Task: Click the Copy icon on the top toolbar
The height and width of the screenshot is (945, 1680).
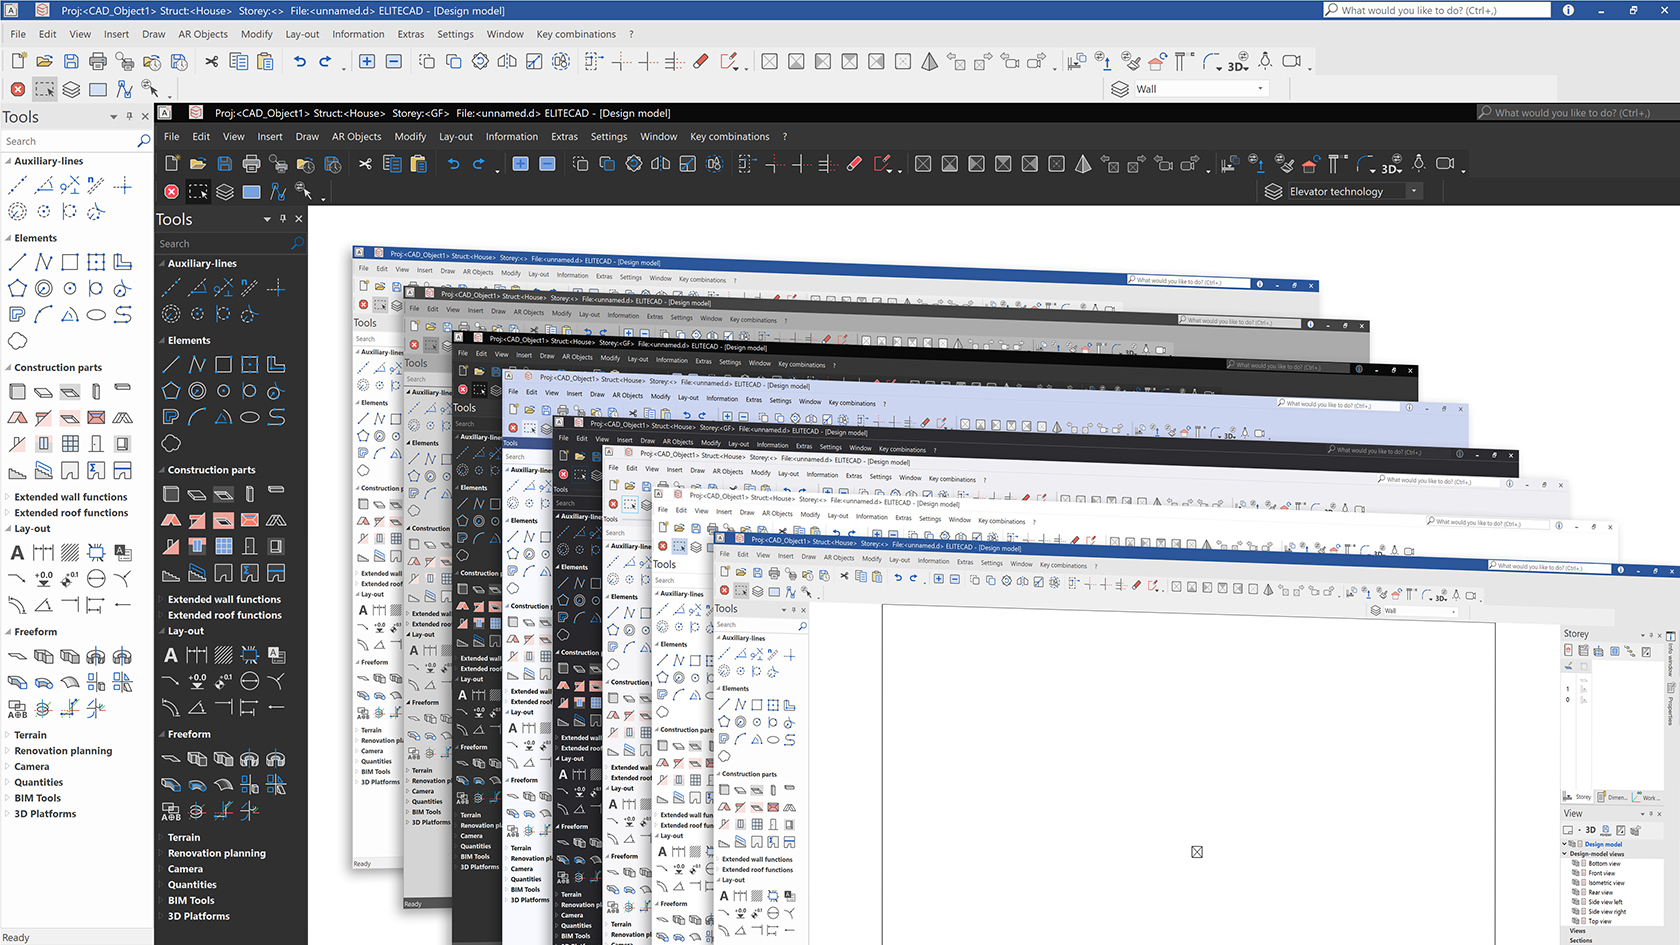Action: pyautogui.click(x=240, y=62)
